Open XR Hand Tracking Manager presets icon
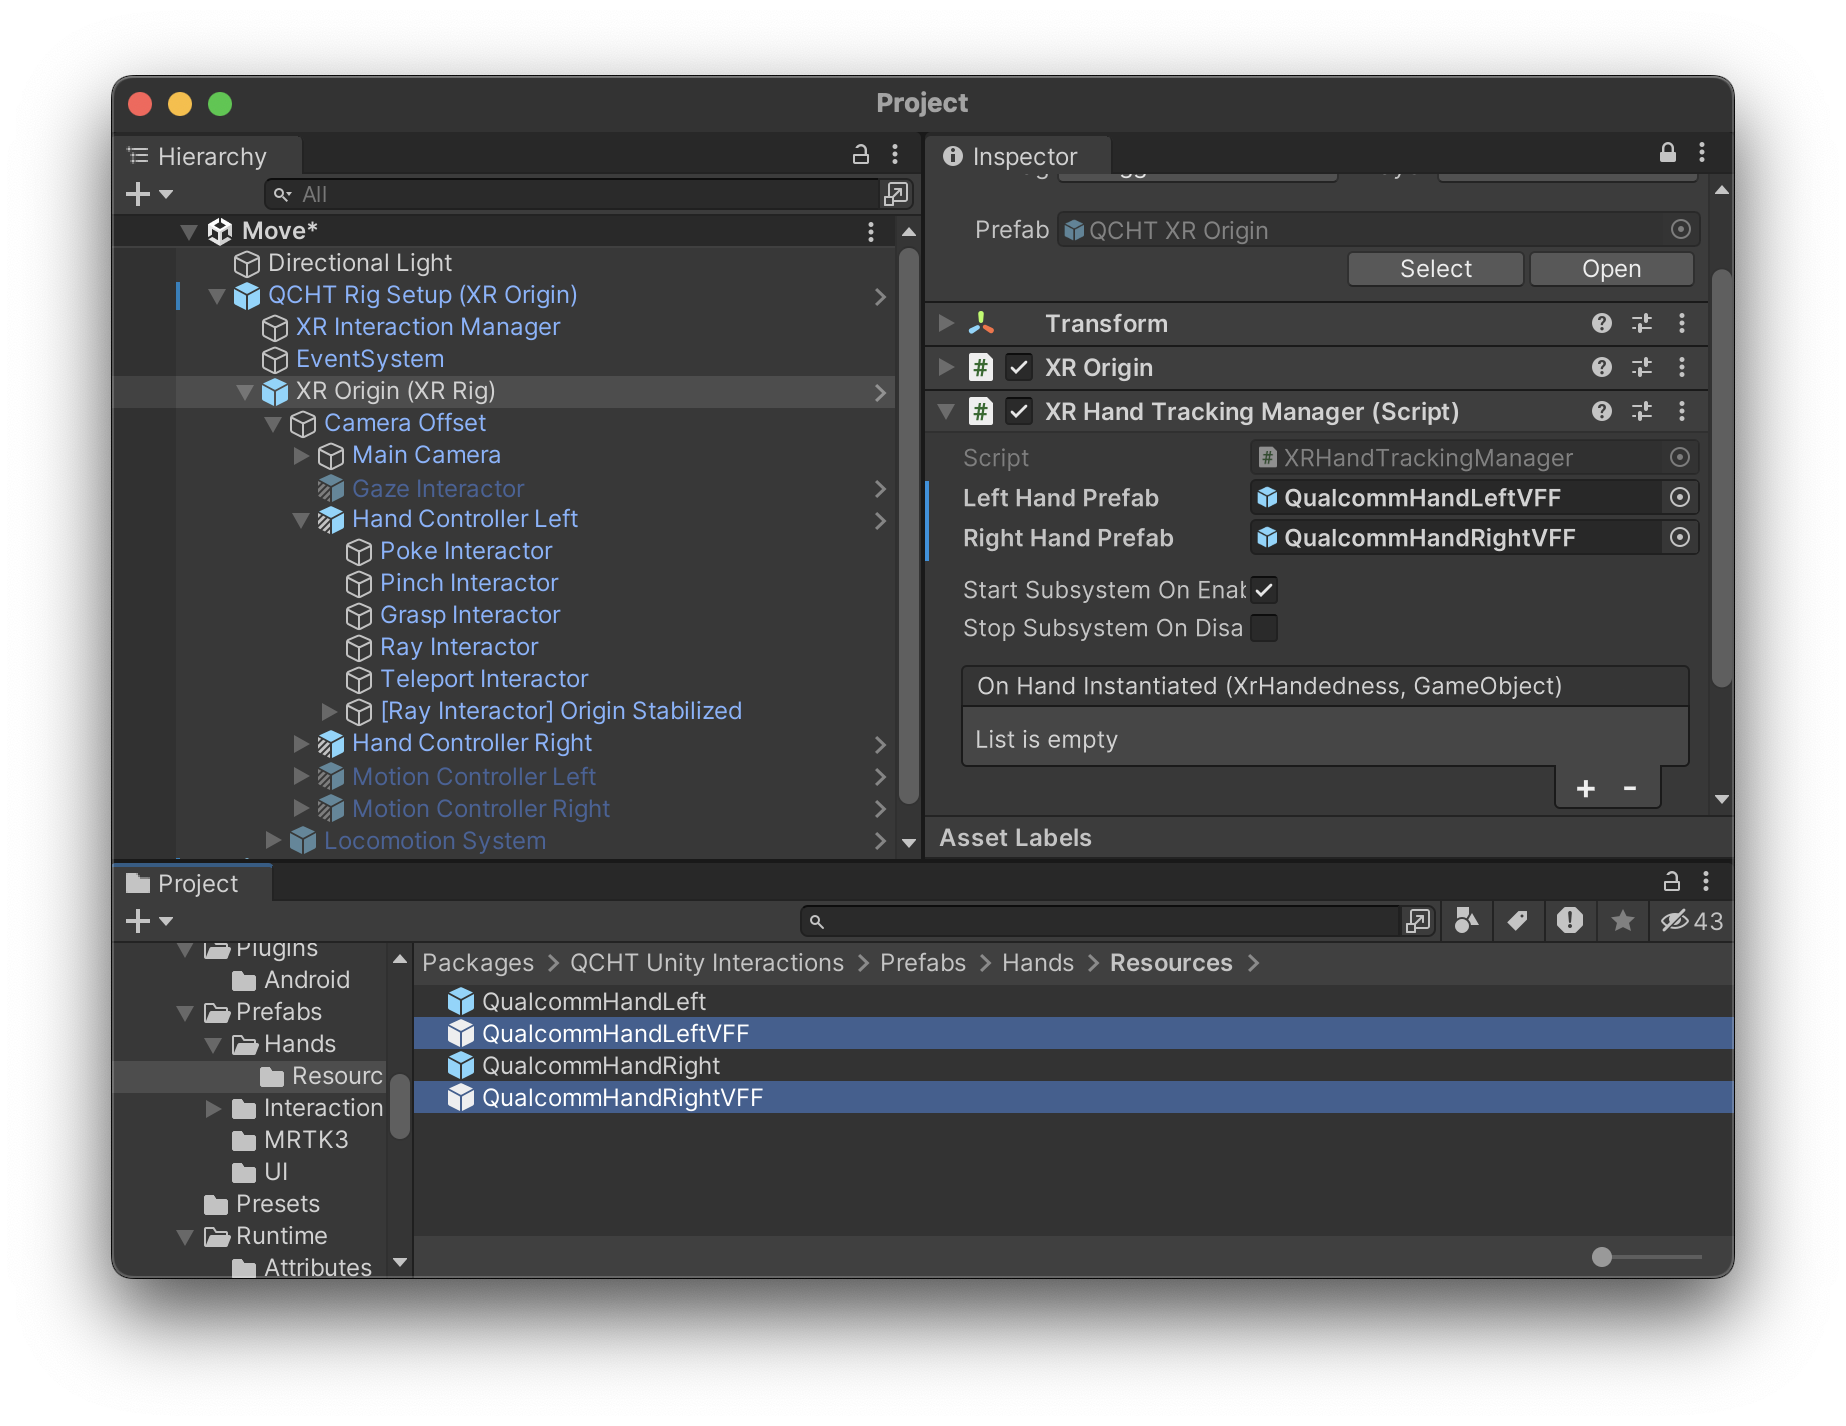The height and width of the screenshot is (1426, 1846). click(1642, 411)
